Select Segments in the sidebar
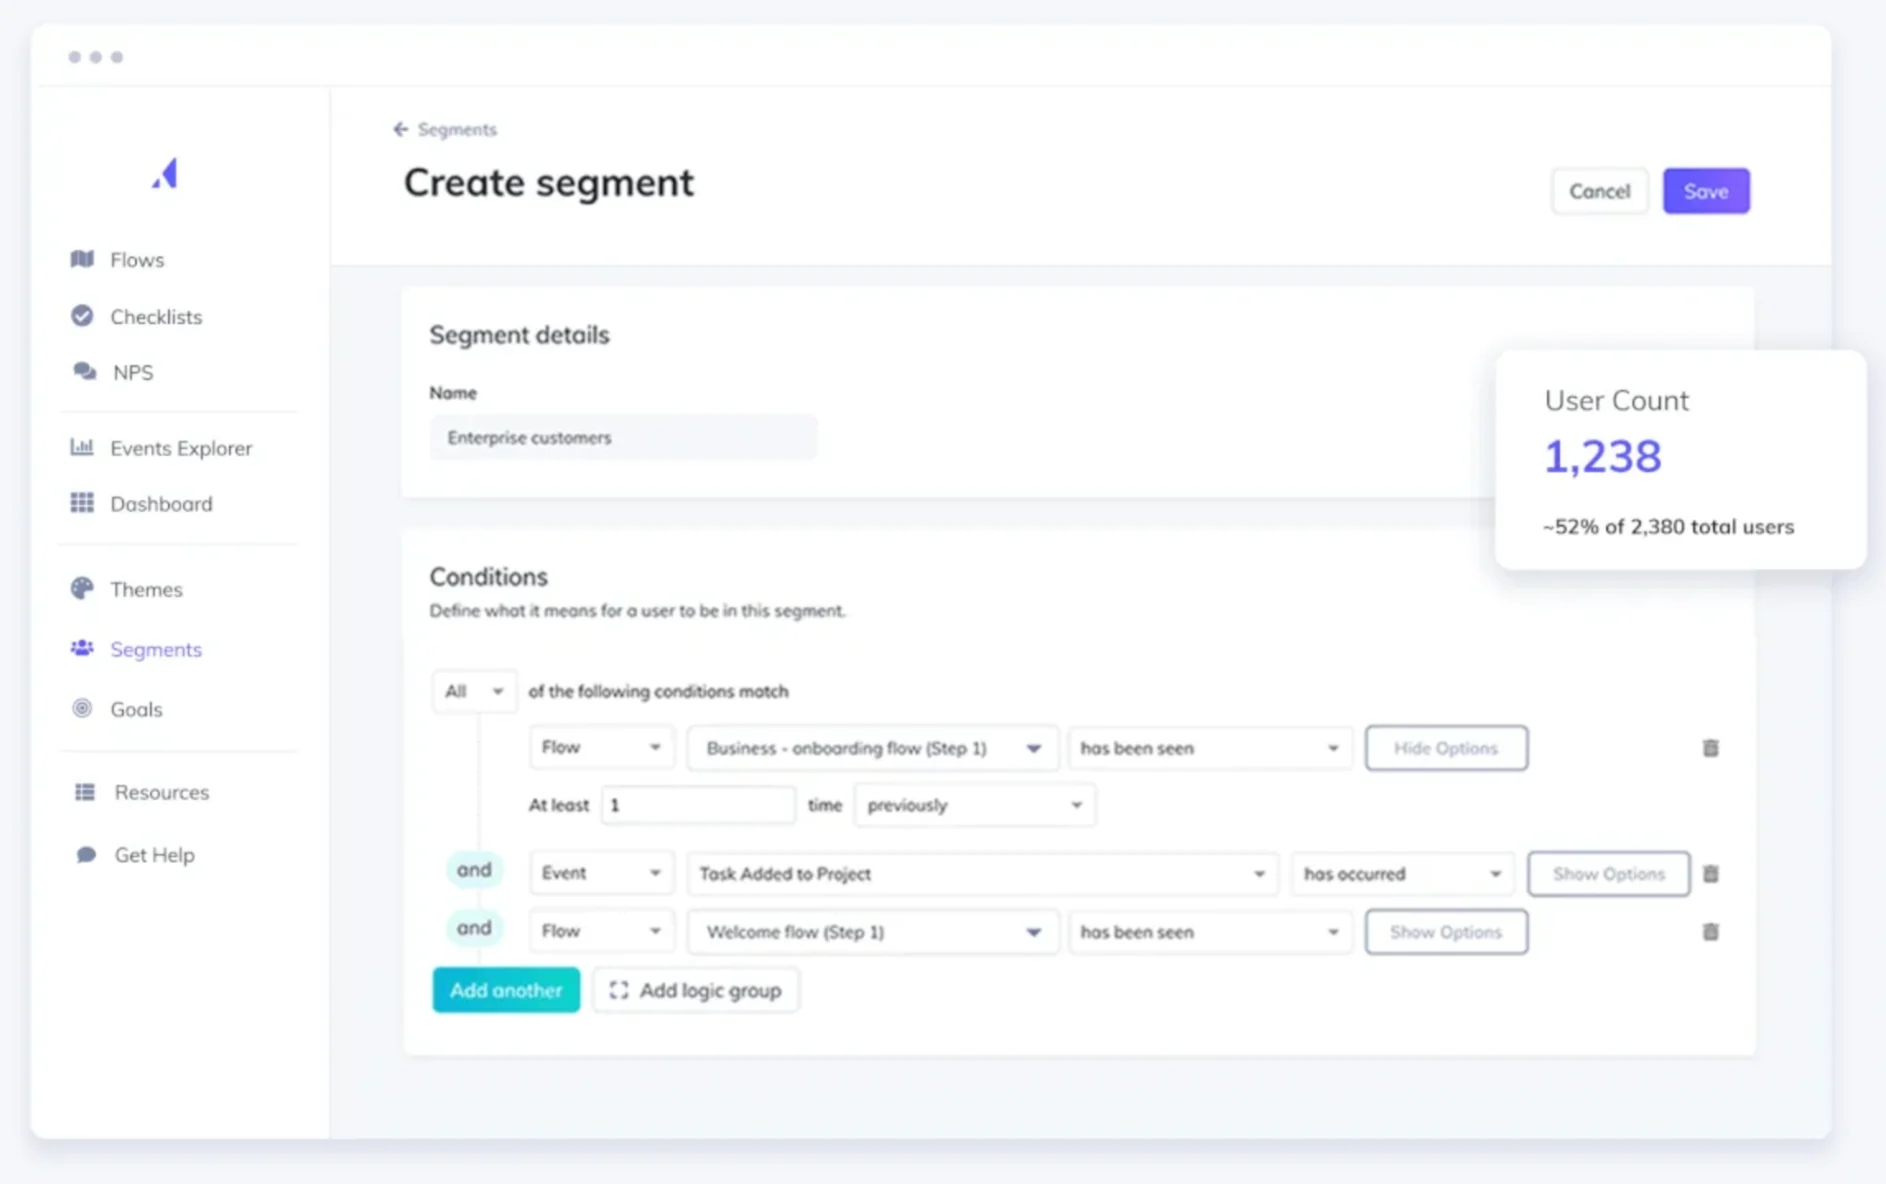This screenshot has width=1886, height=1184. pyautogui.click(x=156, y=649)
